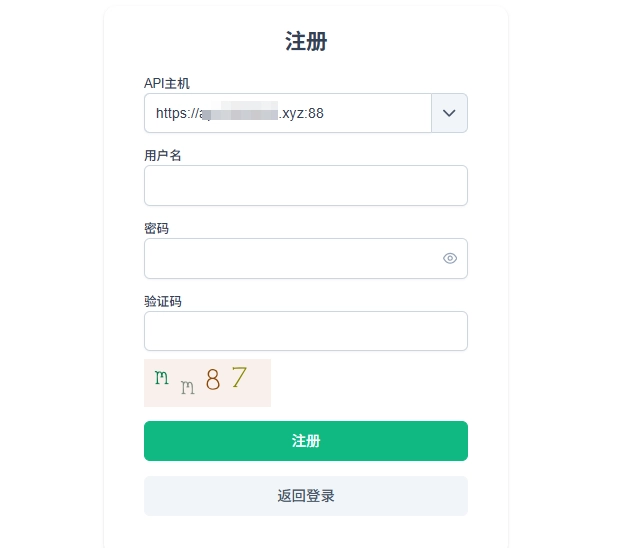Click the 'https://' prefix in the API host
This screenshot has height=548, width=635.
176,113
